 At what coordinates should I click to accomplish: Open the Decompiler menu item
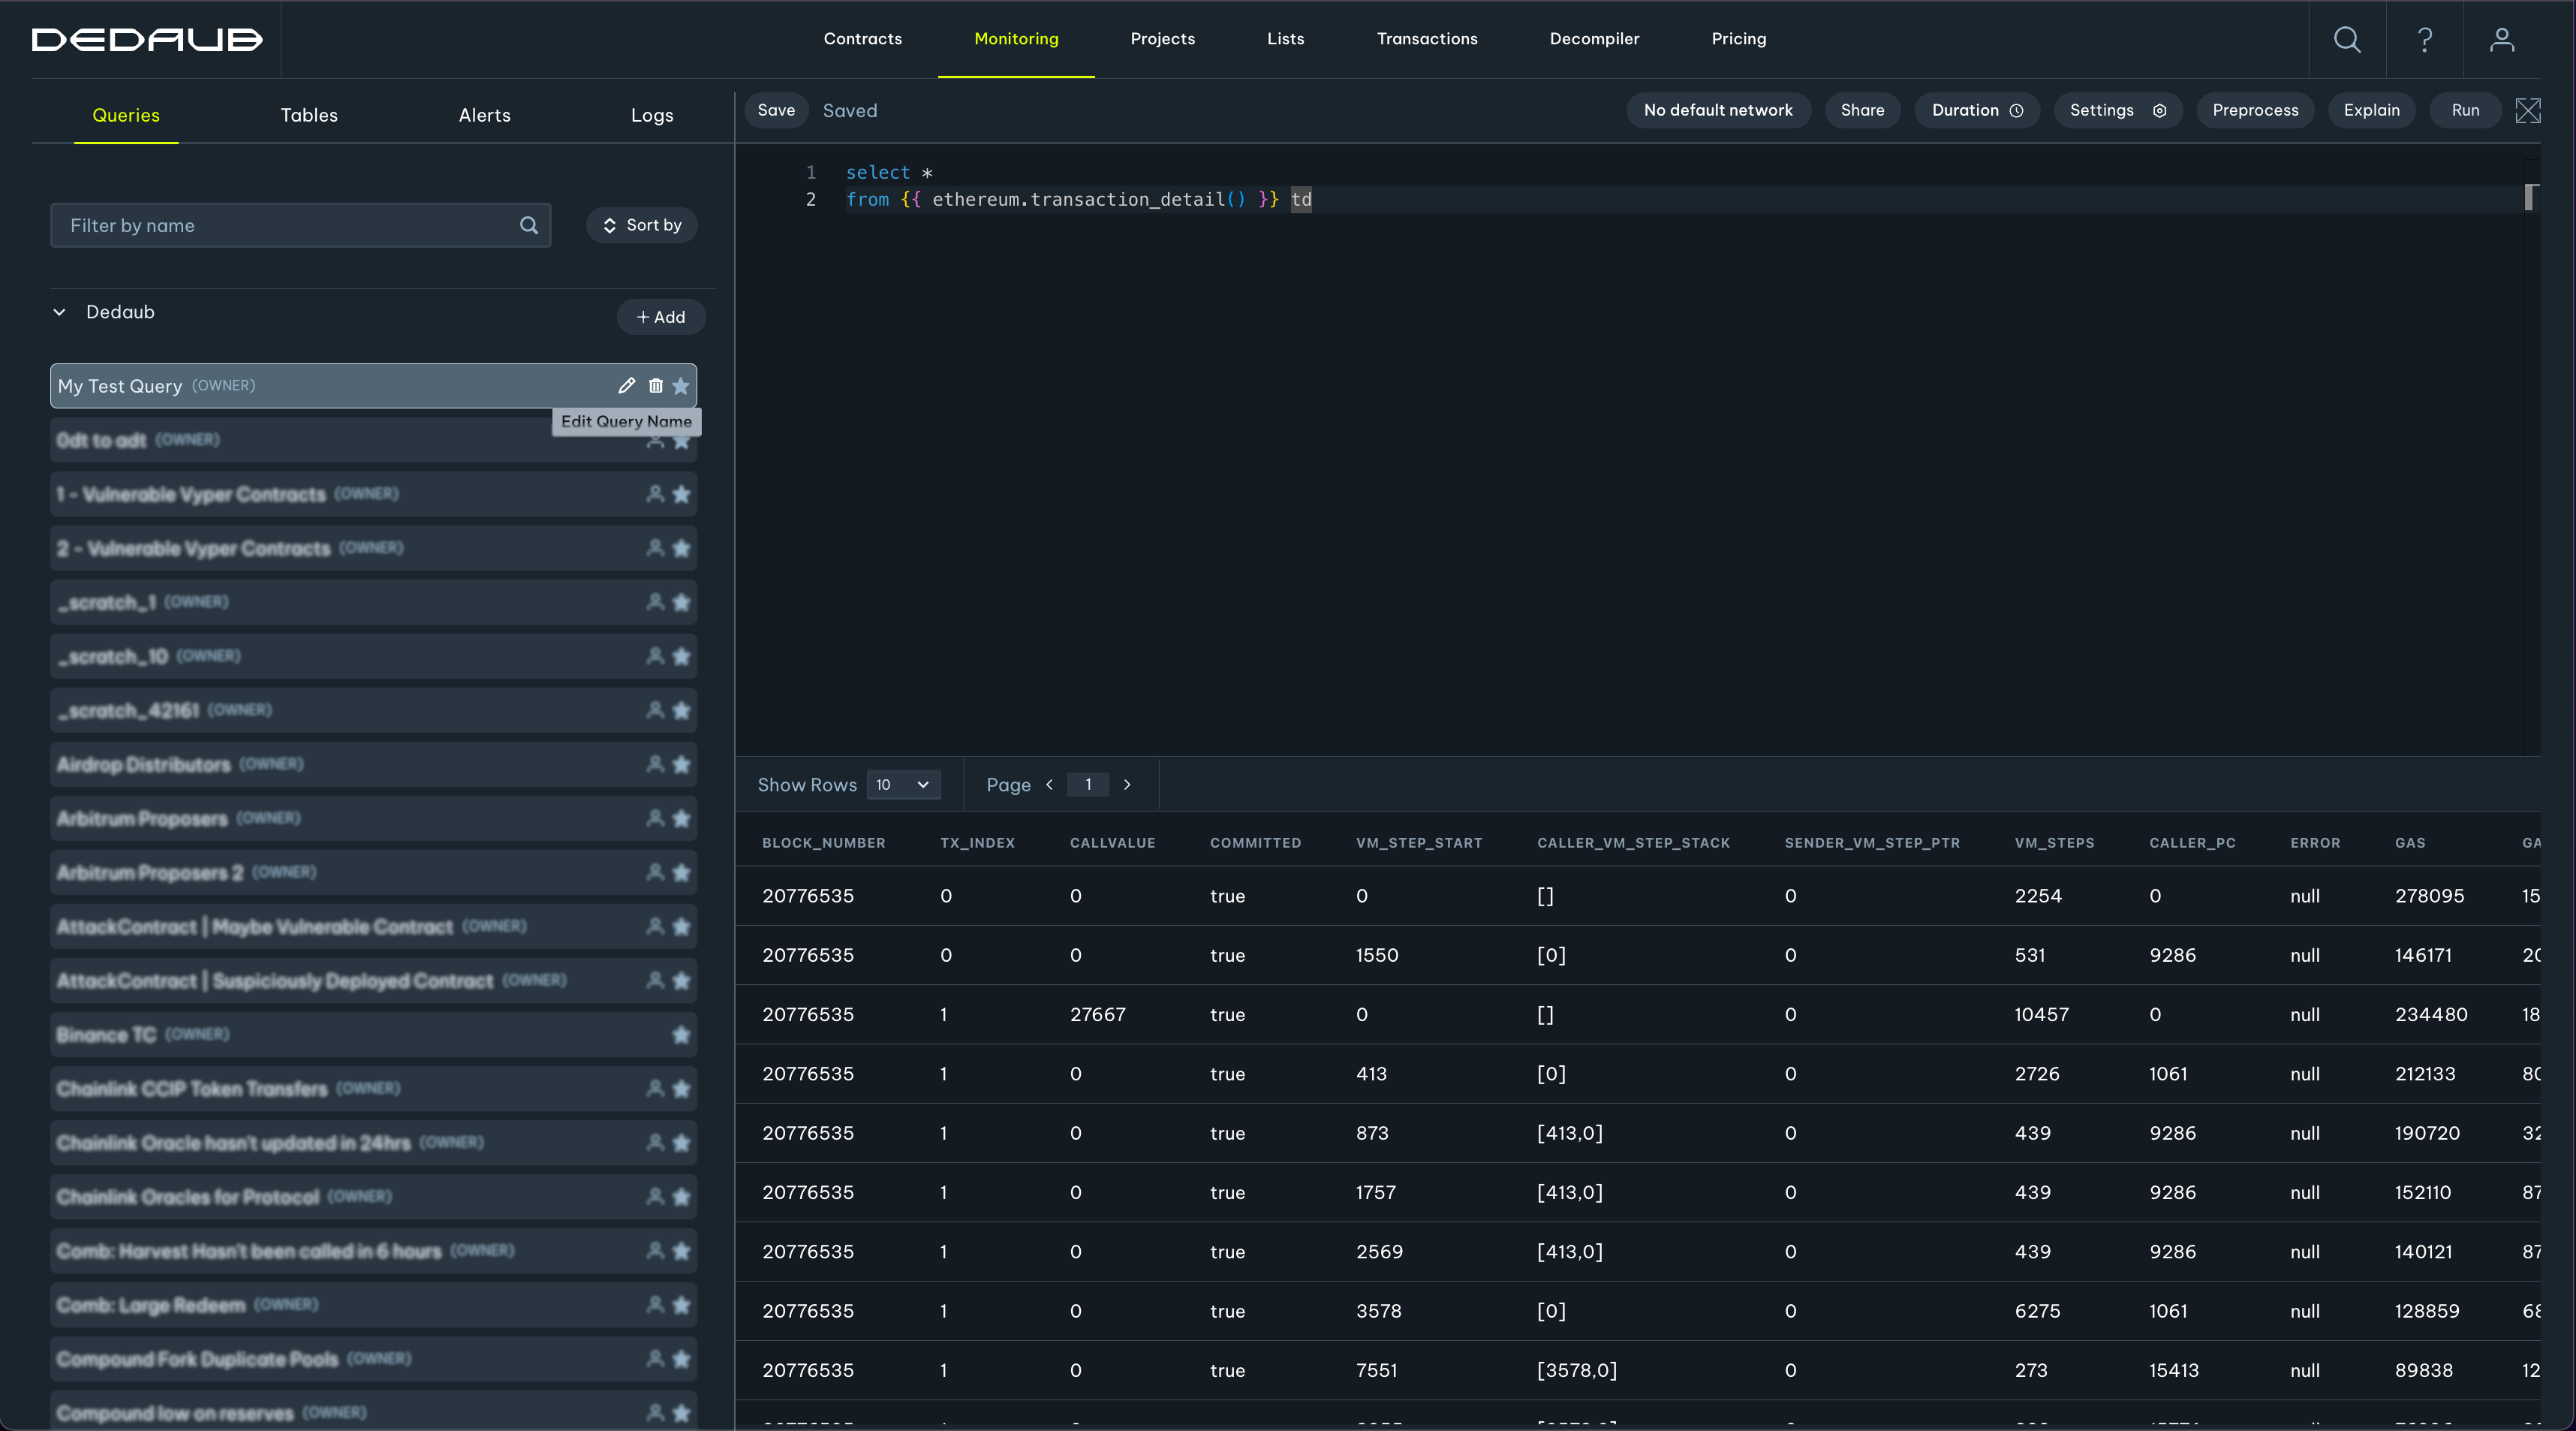(x=1594, y=39)
